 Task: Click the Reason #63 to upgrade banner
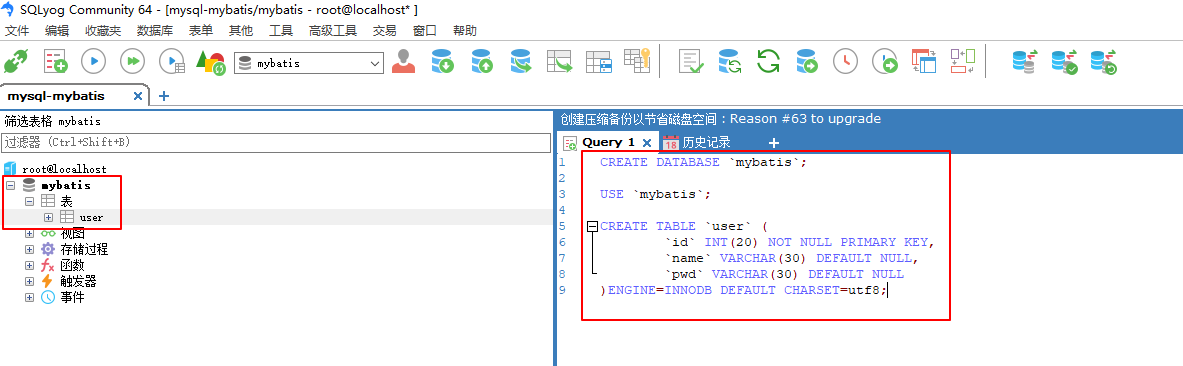[721, 118]
